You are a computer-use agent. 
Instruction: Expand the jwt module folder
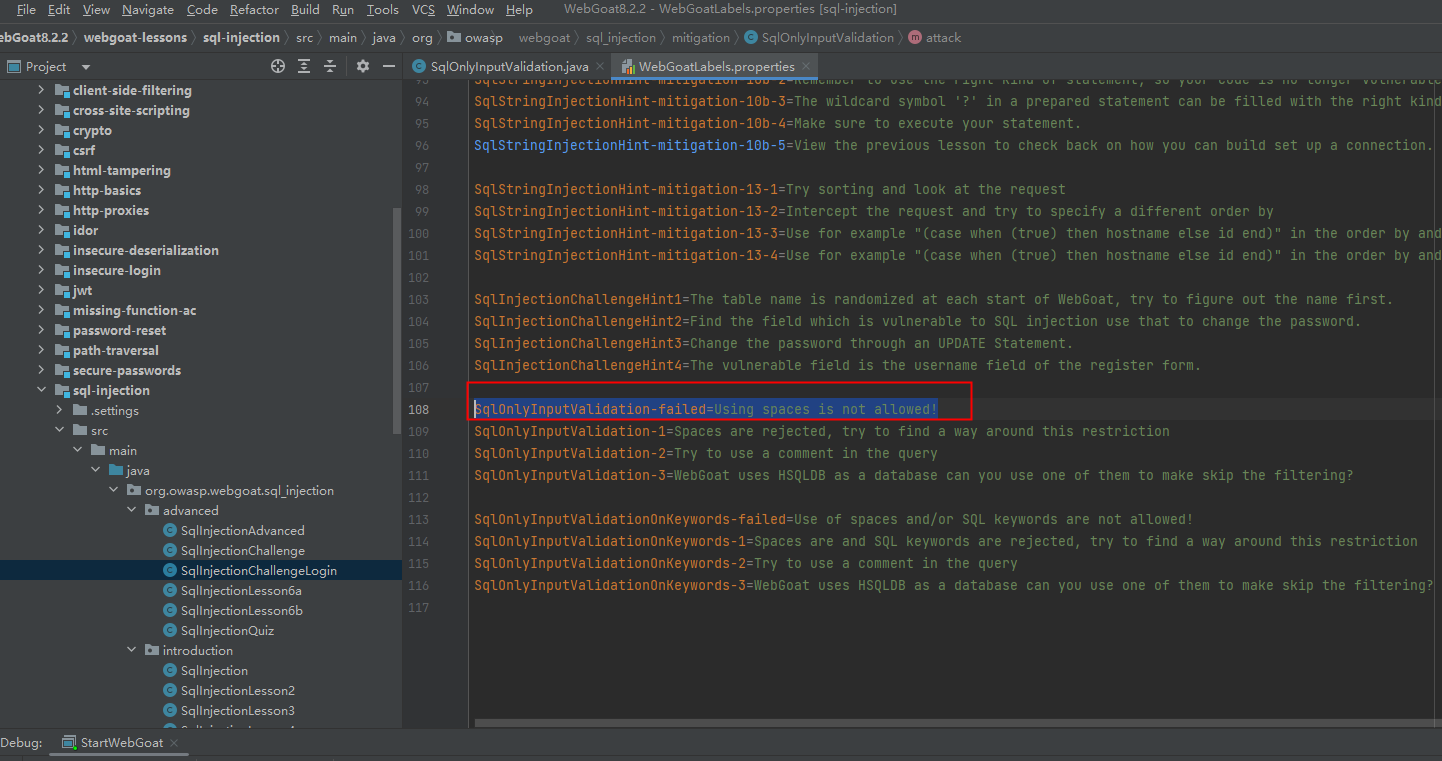[41, 290]
